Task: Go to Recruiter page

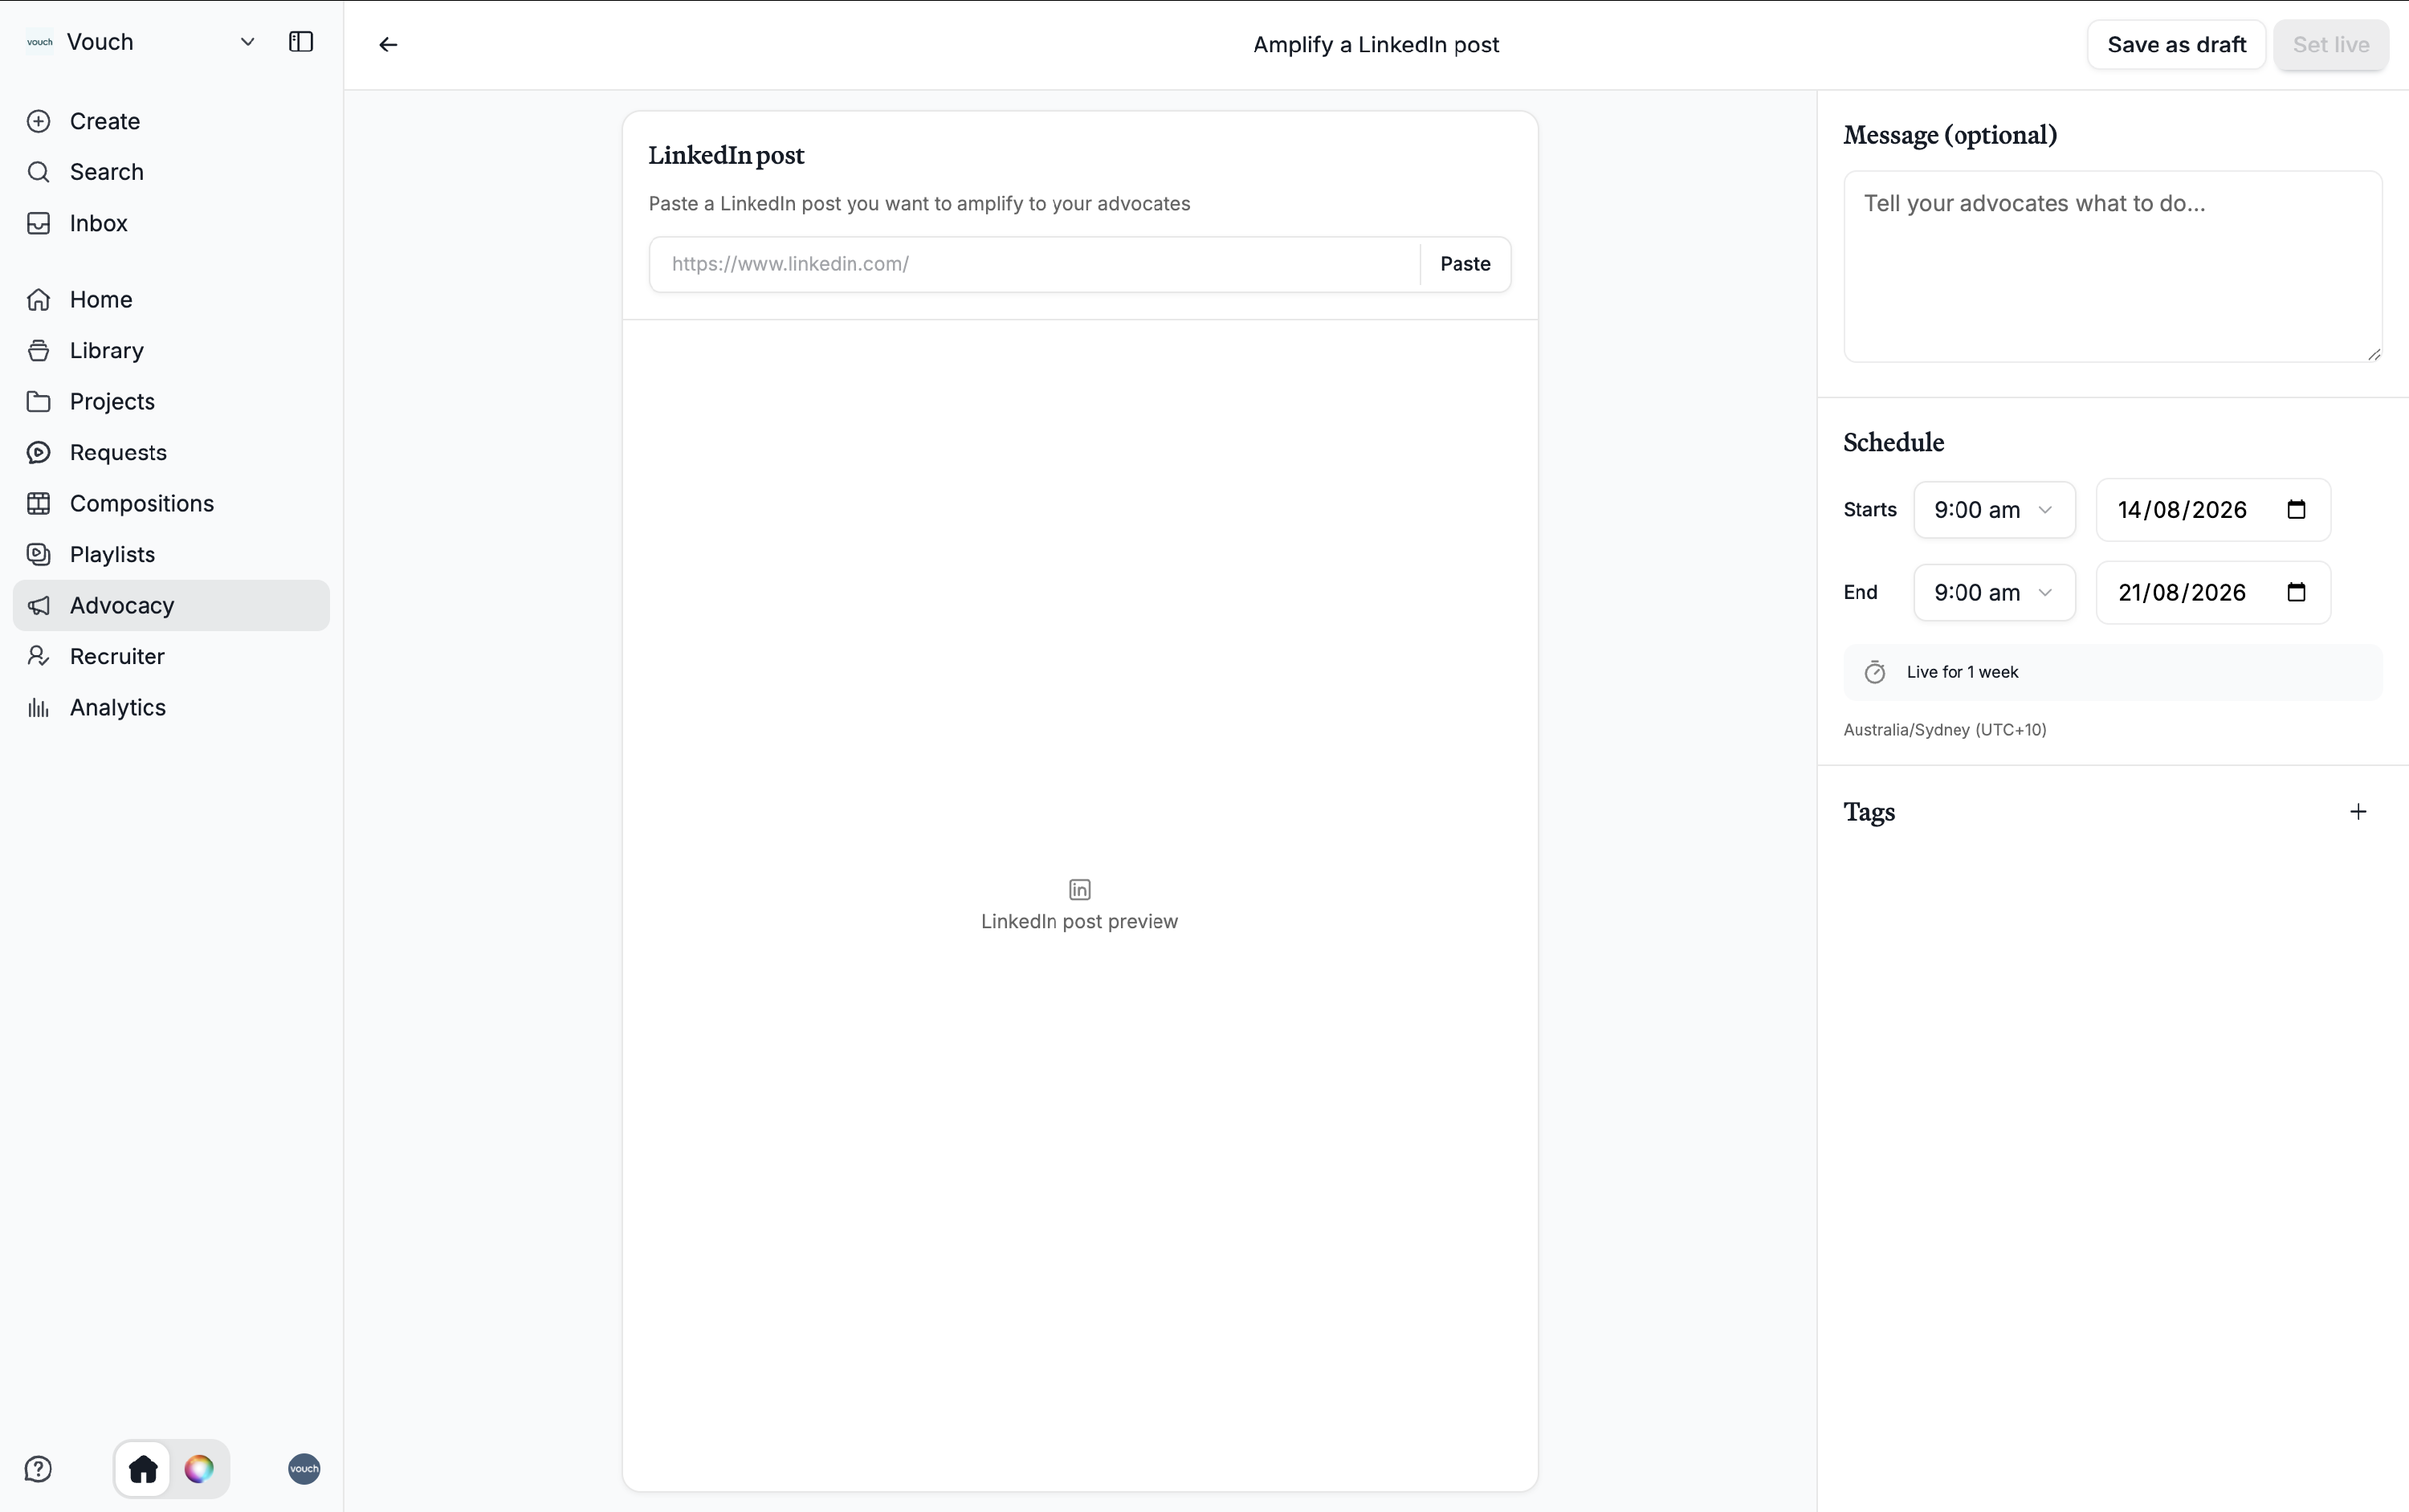Action: coord(171,656)
